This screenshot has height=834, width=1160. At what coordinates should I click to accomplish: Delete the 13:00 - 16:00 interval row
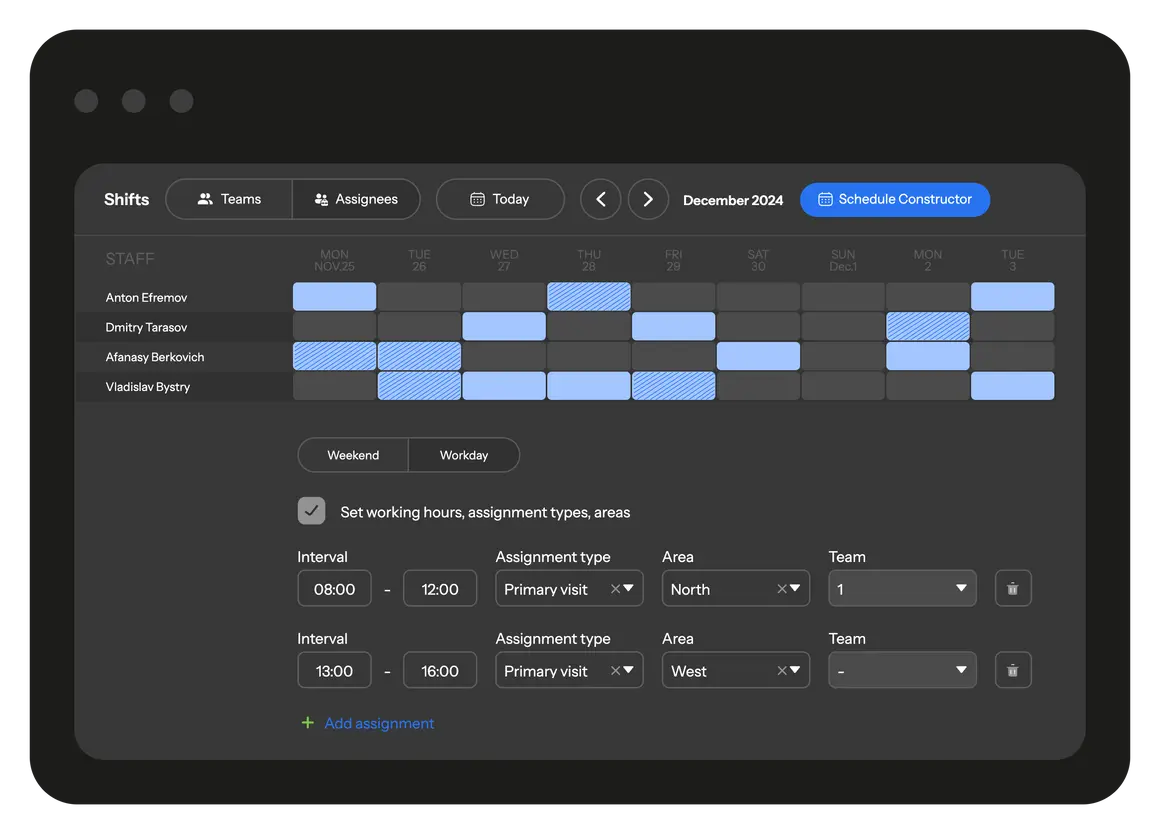point(1012,671)
